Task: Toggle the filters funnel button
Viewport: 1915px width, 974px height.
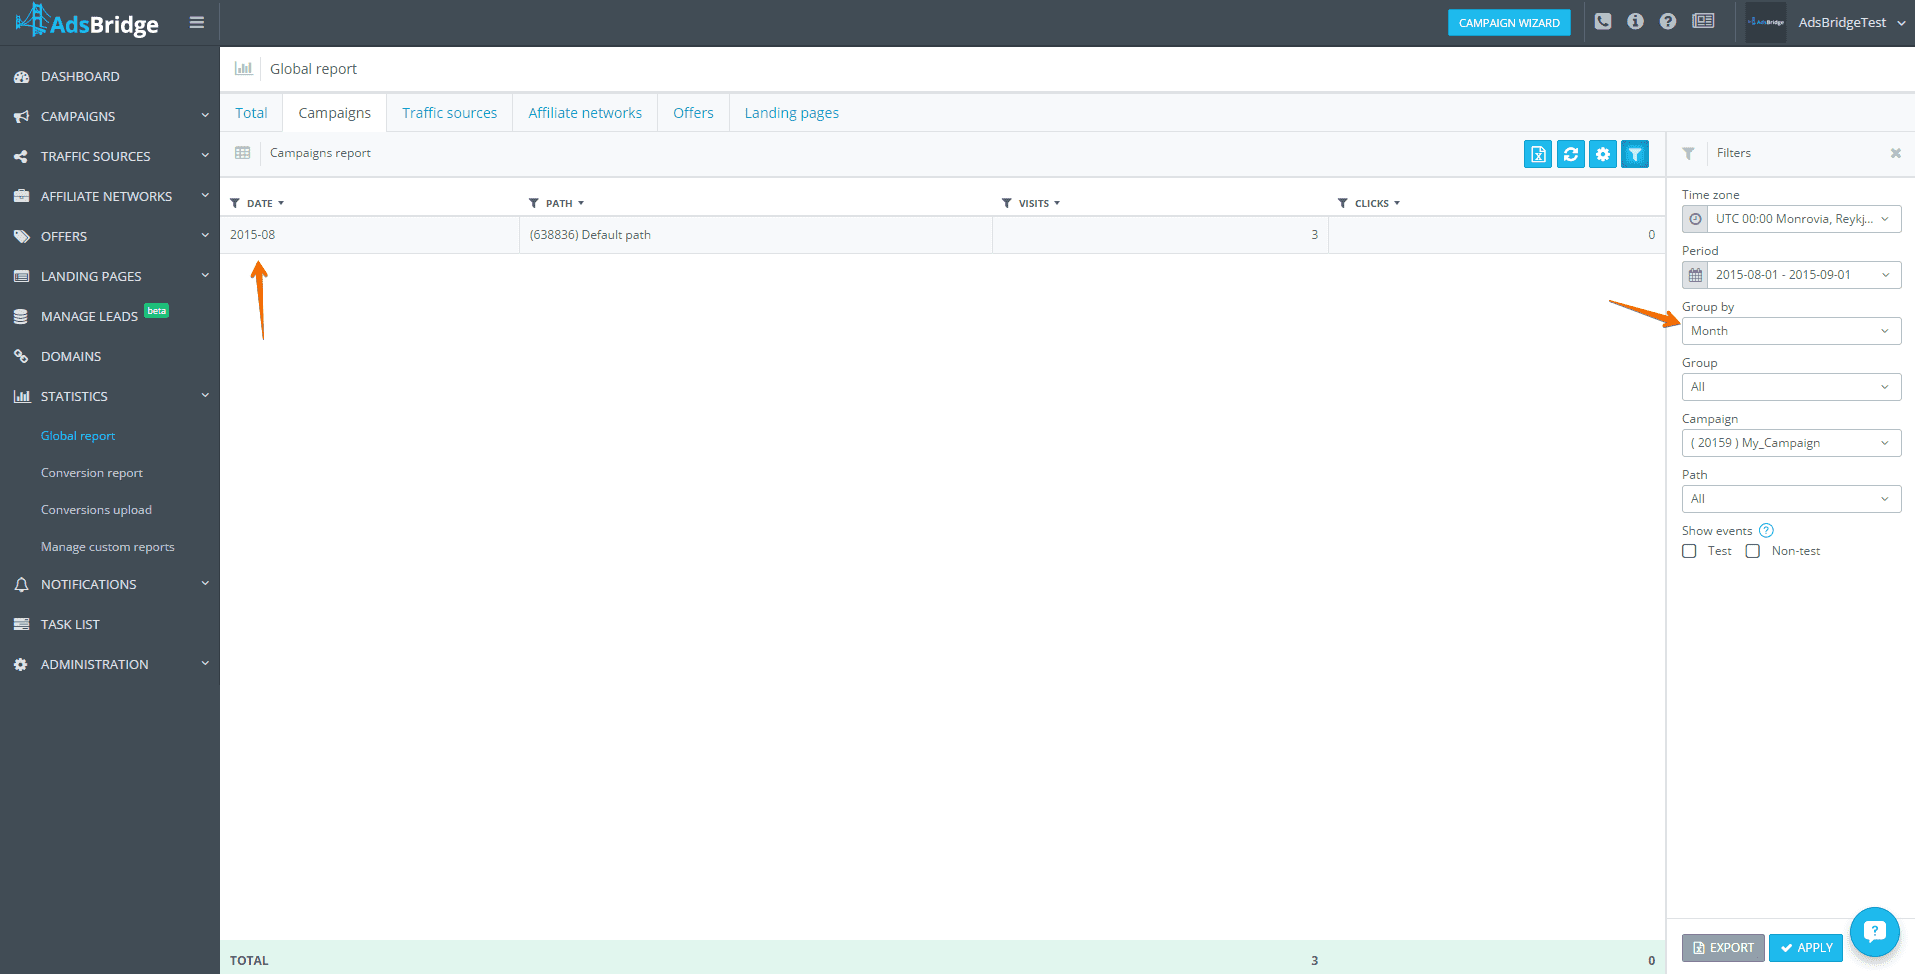Action: 1635,154
